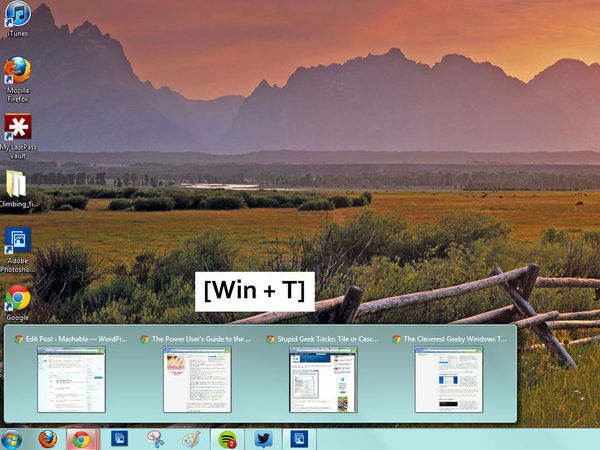Launch Snipping Tool scissors icon in taskbar
The image size is (600, 450).
[155, 438]
